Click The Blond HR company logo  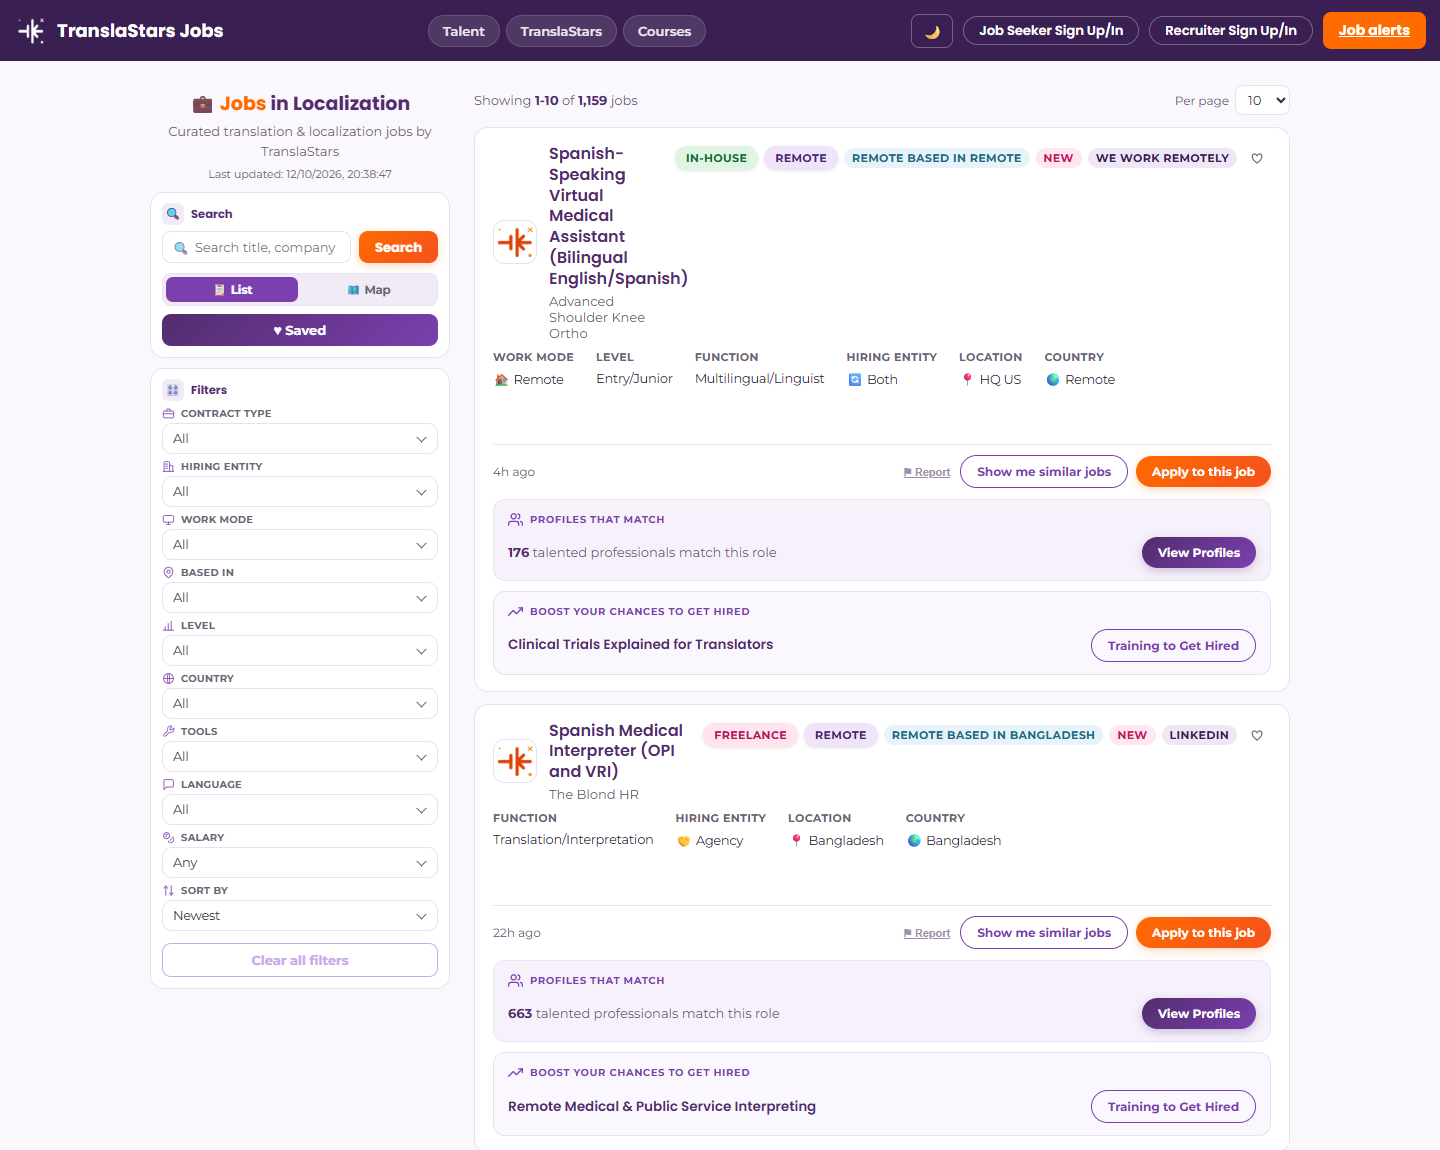click(515, 761)
